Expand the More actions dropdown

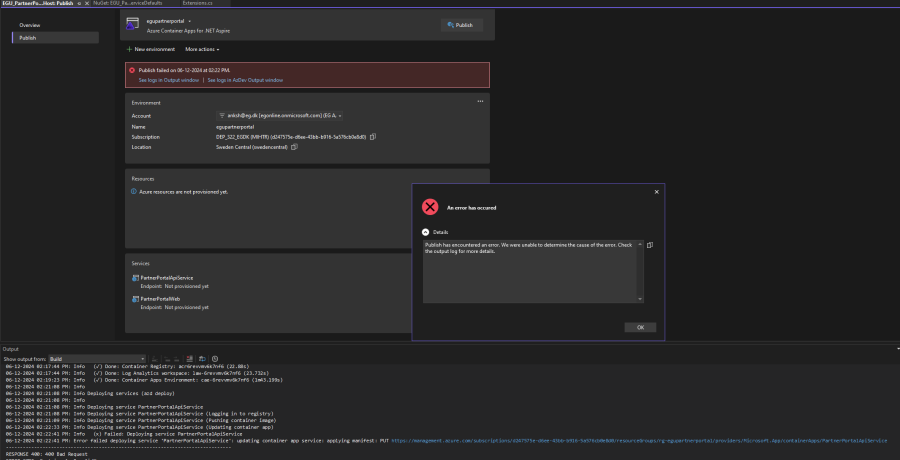201,49
